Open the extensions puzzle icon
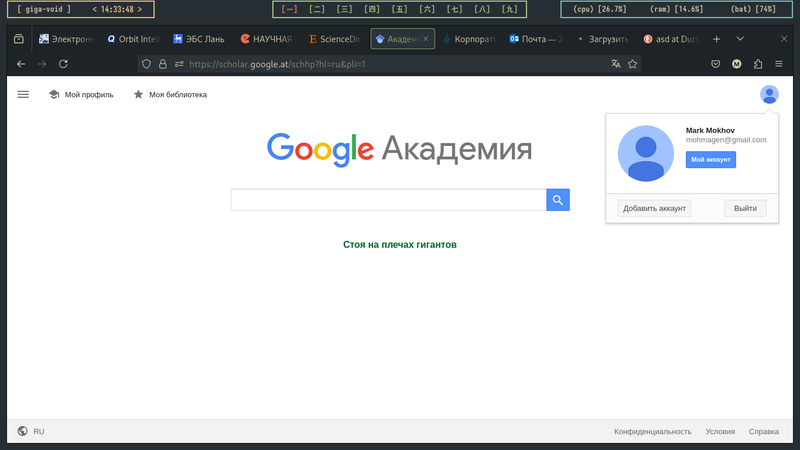The height and width of the screenshot is (450, 800). (758, 64)
